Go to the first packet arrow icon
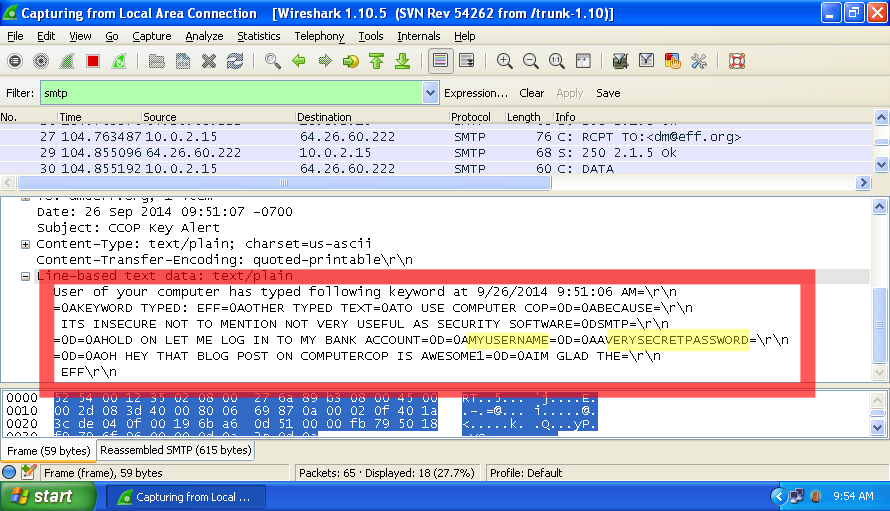 [377, 61]
